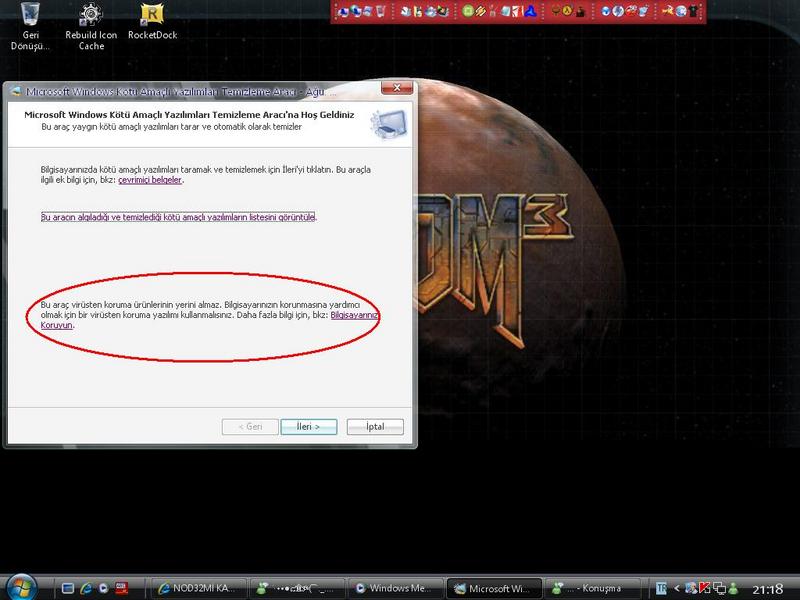The width and height of the screenshot is (800, 600).
Task: Click the 21:18 taskbar clock
Action: [x=767, y=589]
